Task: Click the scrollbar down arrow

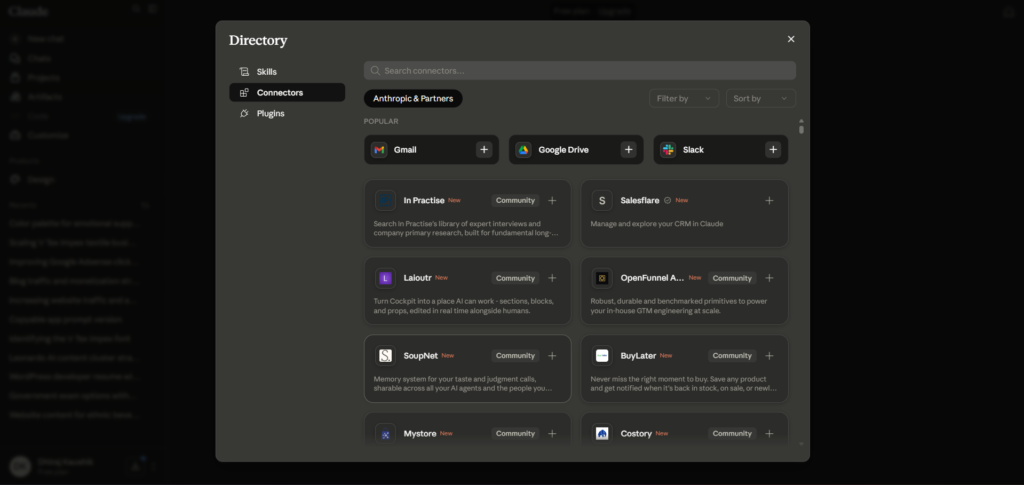Action: click(801, 444)
